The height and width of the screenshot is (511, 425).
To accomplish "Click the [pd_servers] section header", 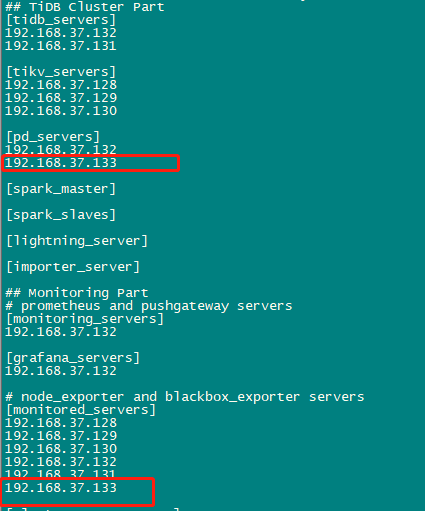I will [53, 137].
